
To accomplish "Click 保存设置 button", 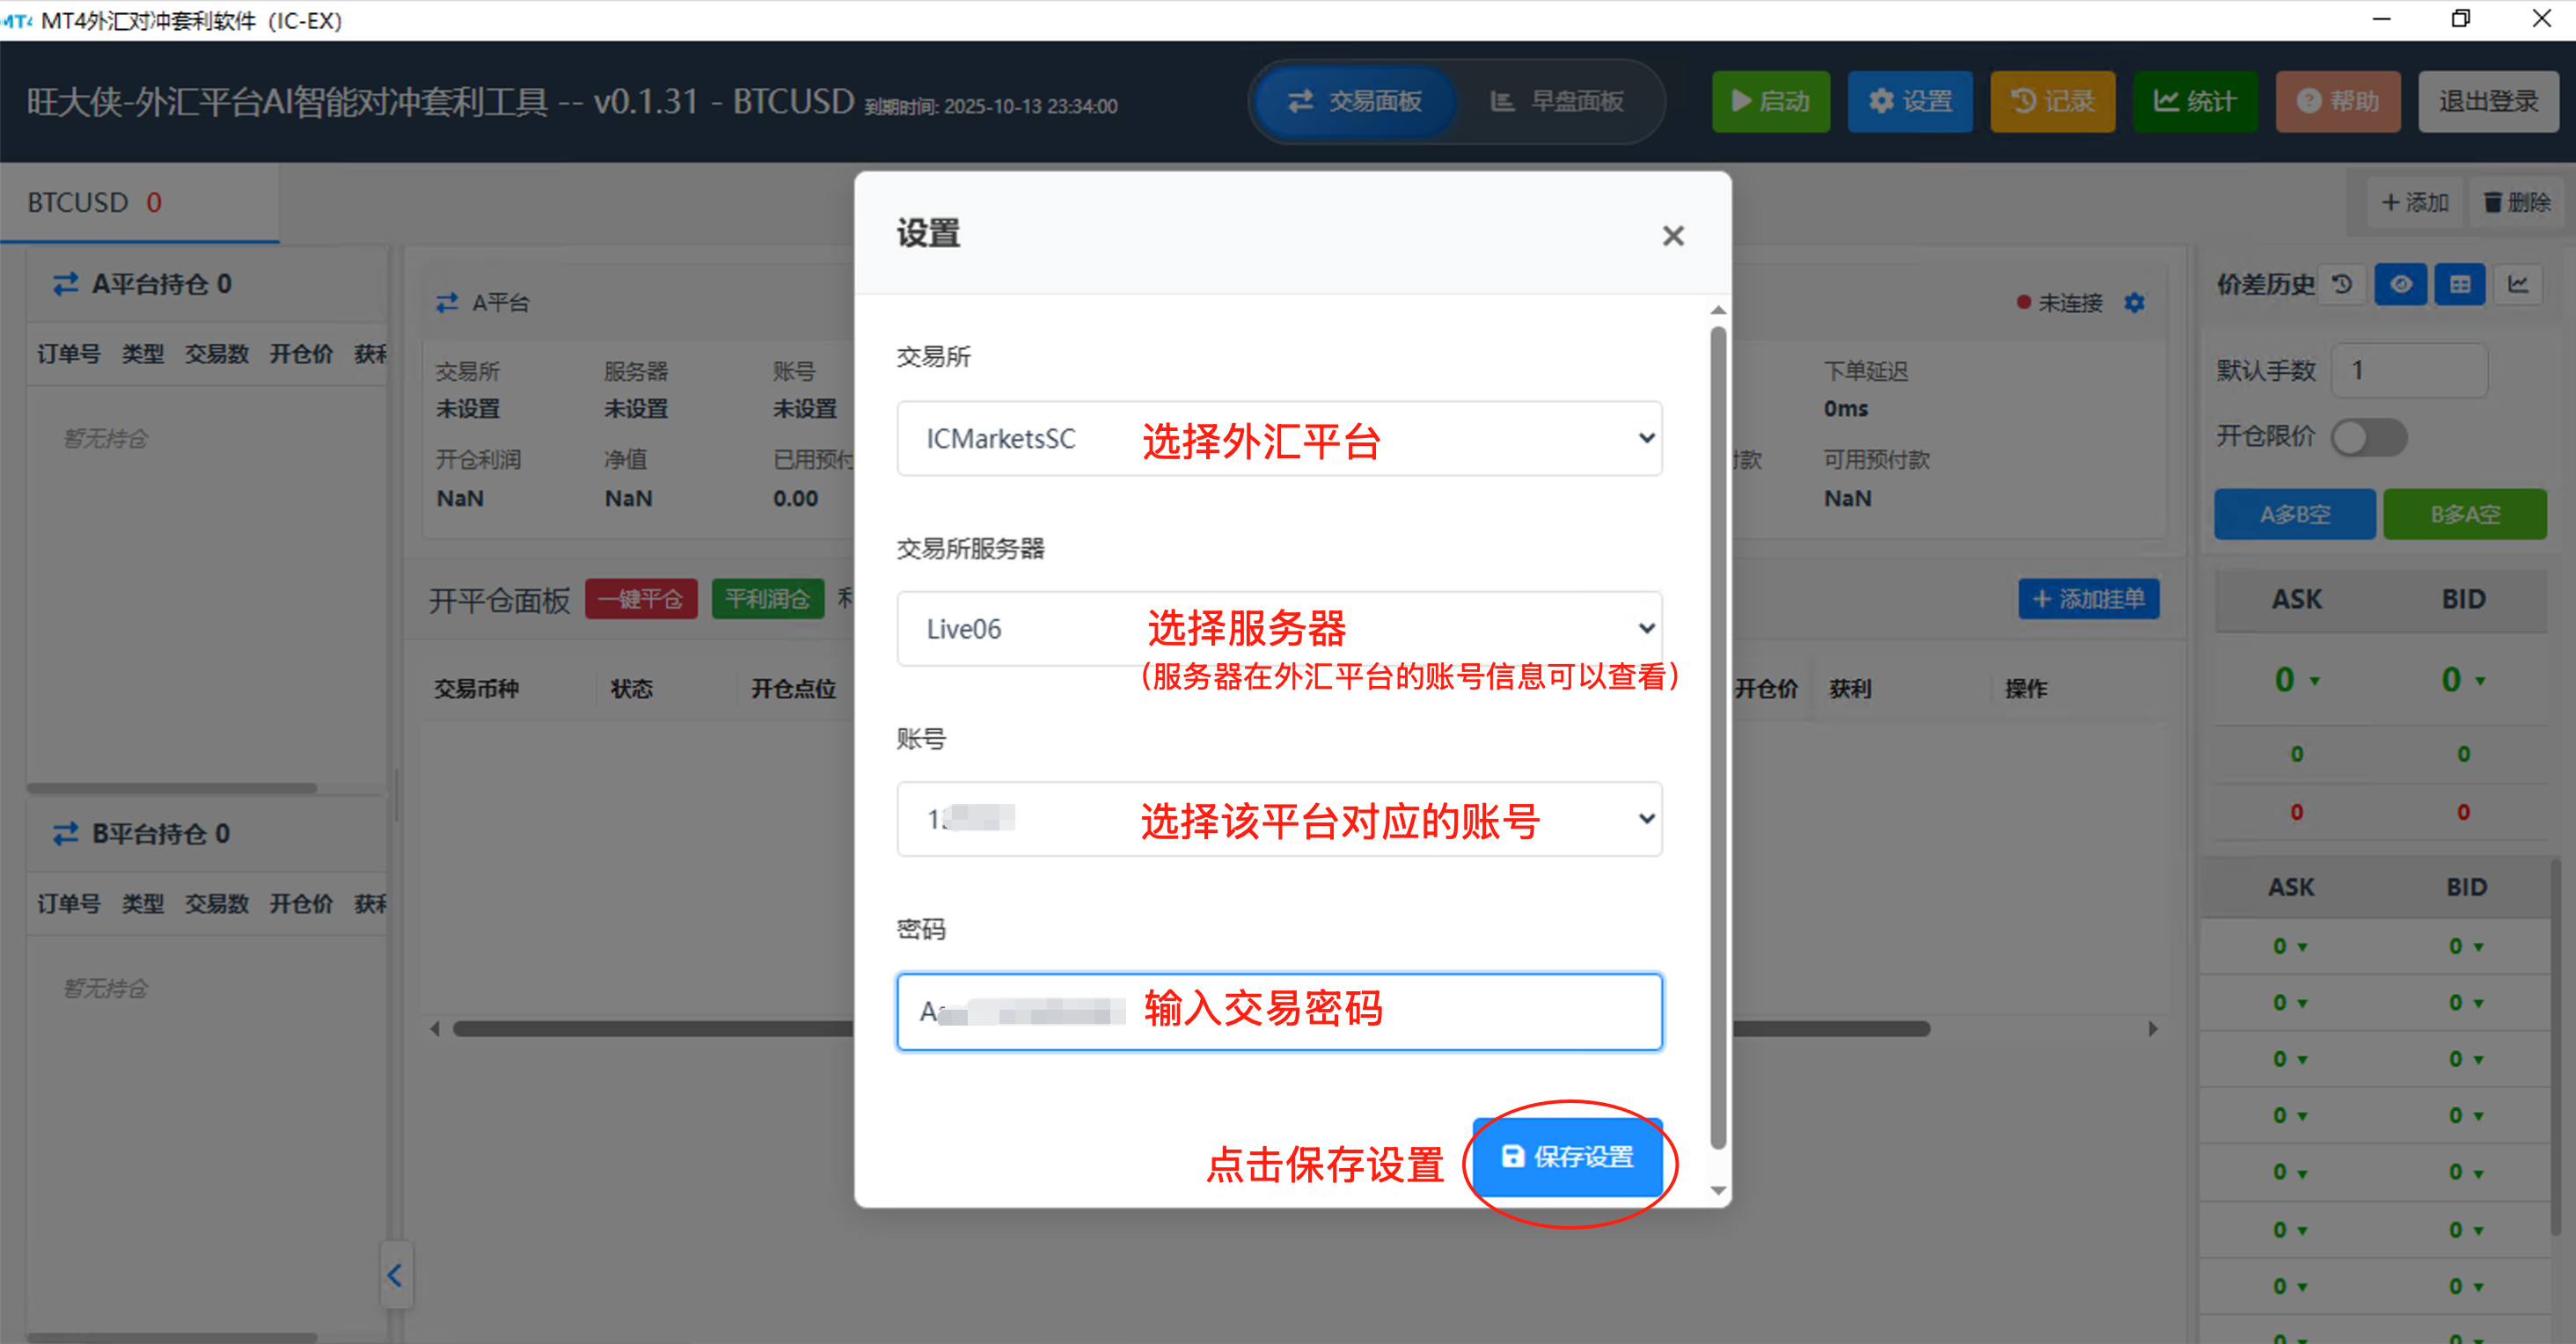I will click(1567, 1157).
